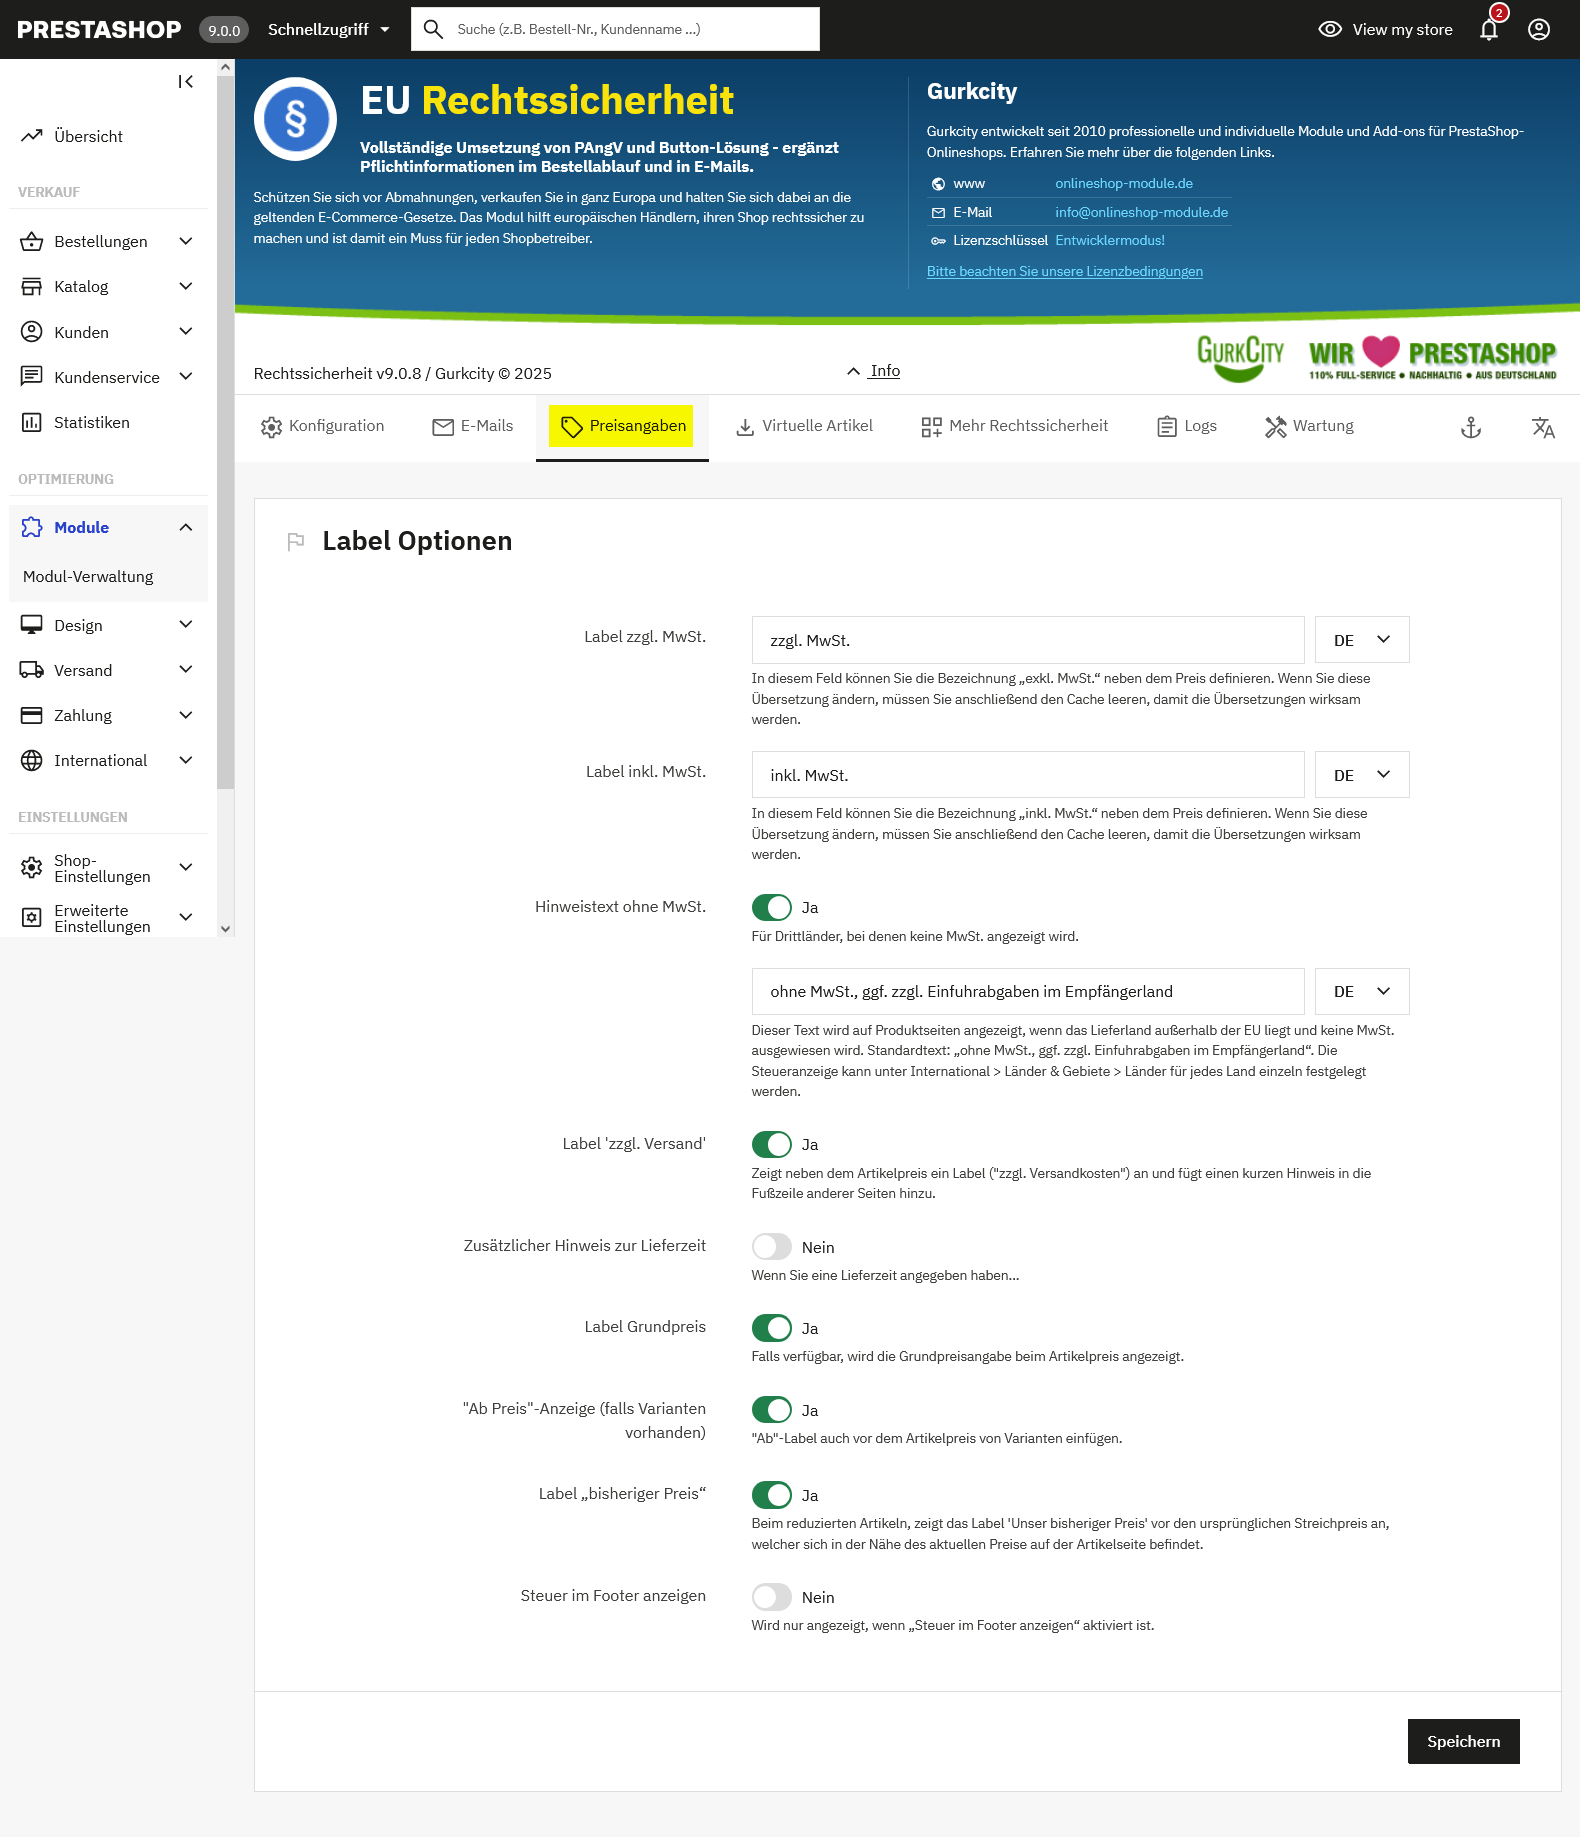Viewport: 1580px width, 1837px height.
Task: Disable the Hinweistext ohne MwSt. toggle
Action: coord(771,907)
